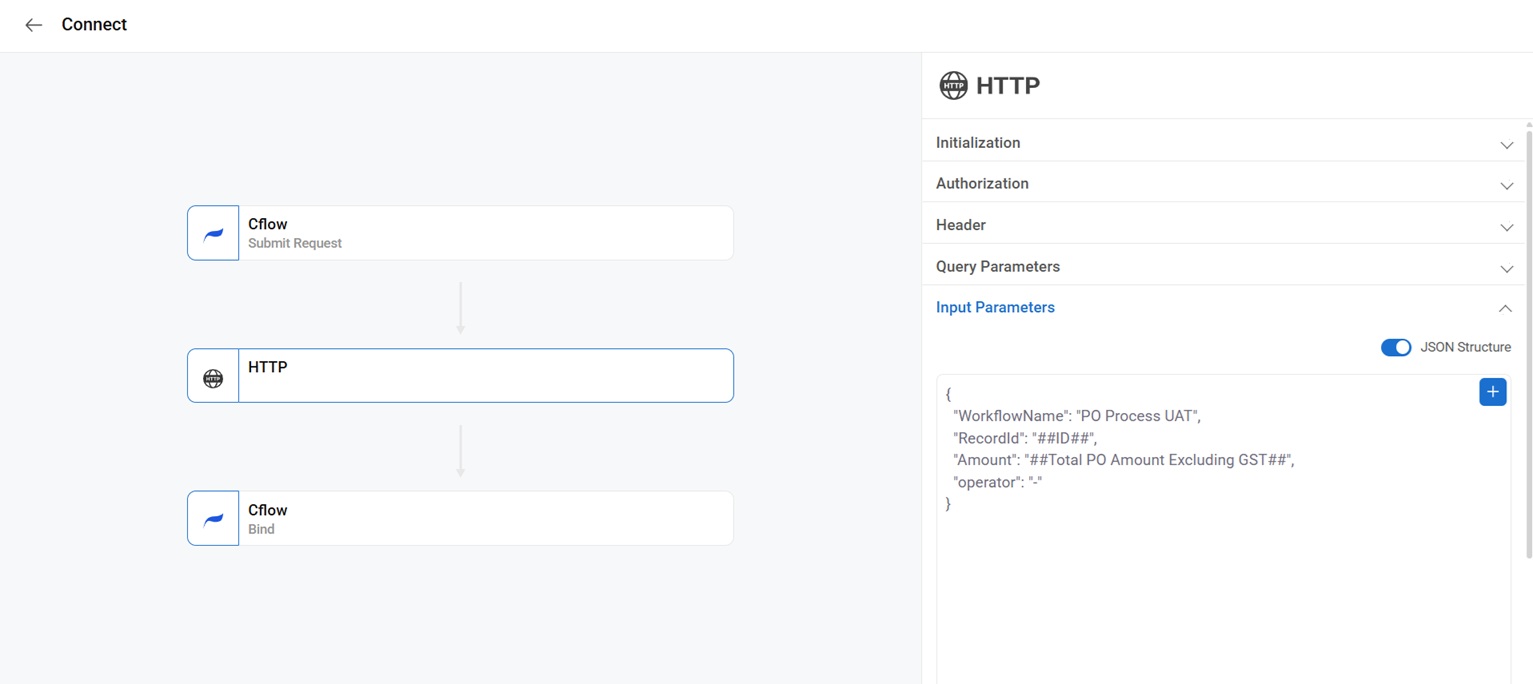Expand the Initialization section chevron
This screenshot has width=1533, height=684.
pyautogui.click(x=1506, y=144)
